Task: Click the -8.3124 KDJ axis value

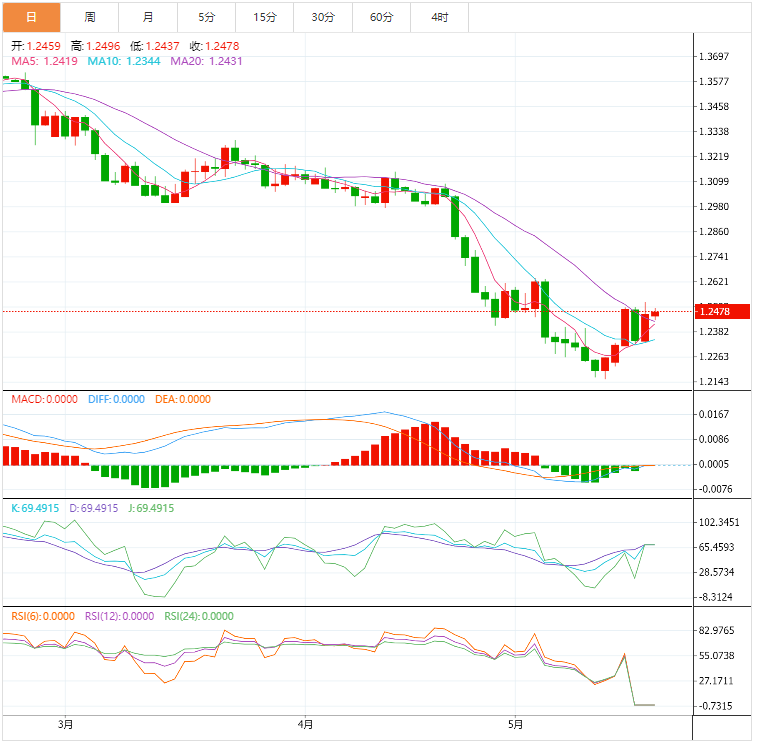Action: [x=715, y=597]
